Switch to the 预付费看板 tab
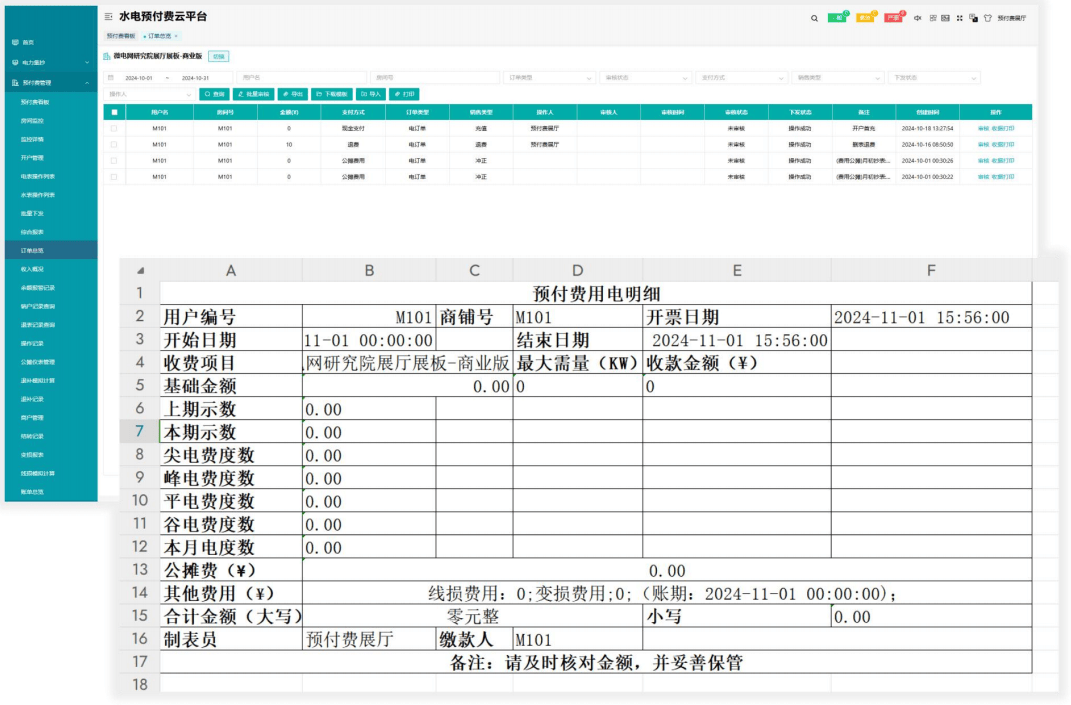This screenshot has height=705, width=1071. [x=121, y=36]
